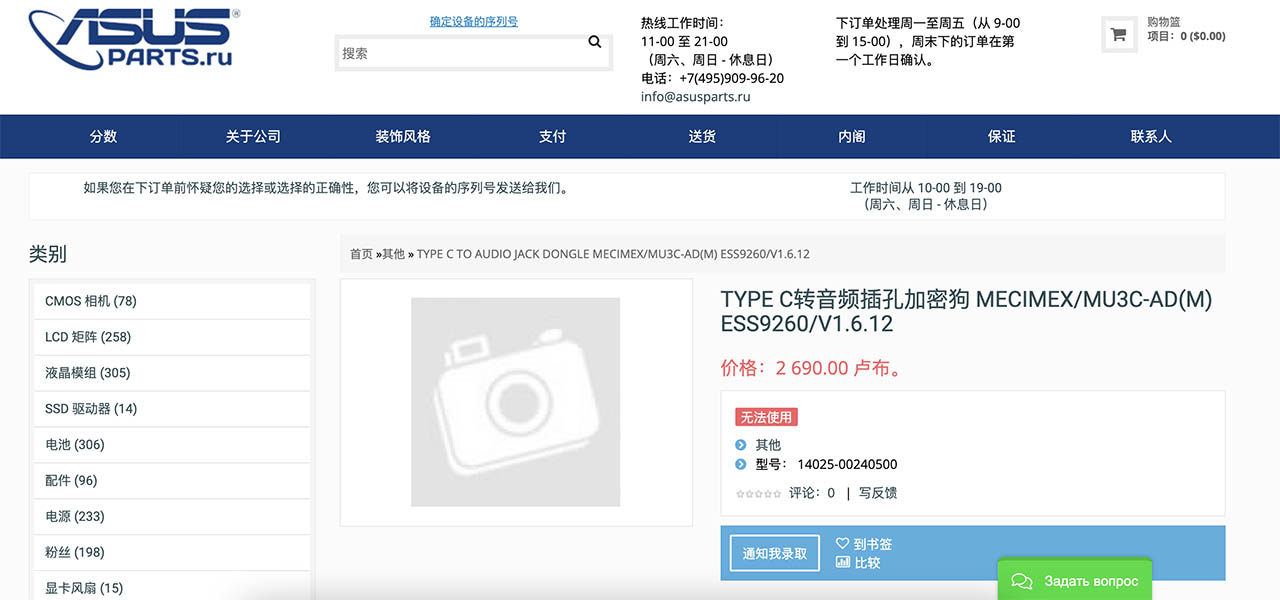The height and width of the screenshot is (600, 1280).
Task: Go to 其他 in the breadcrumb
Action: (393, 254)
